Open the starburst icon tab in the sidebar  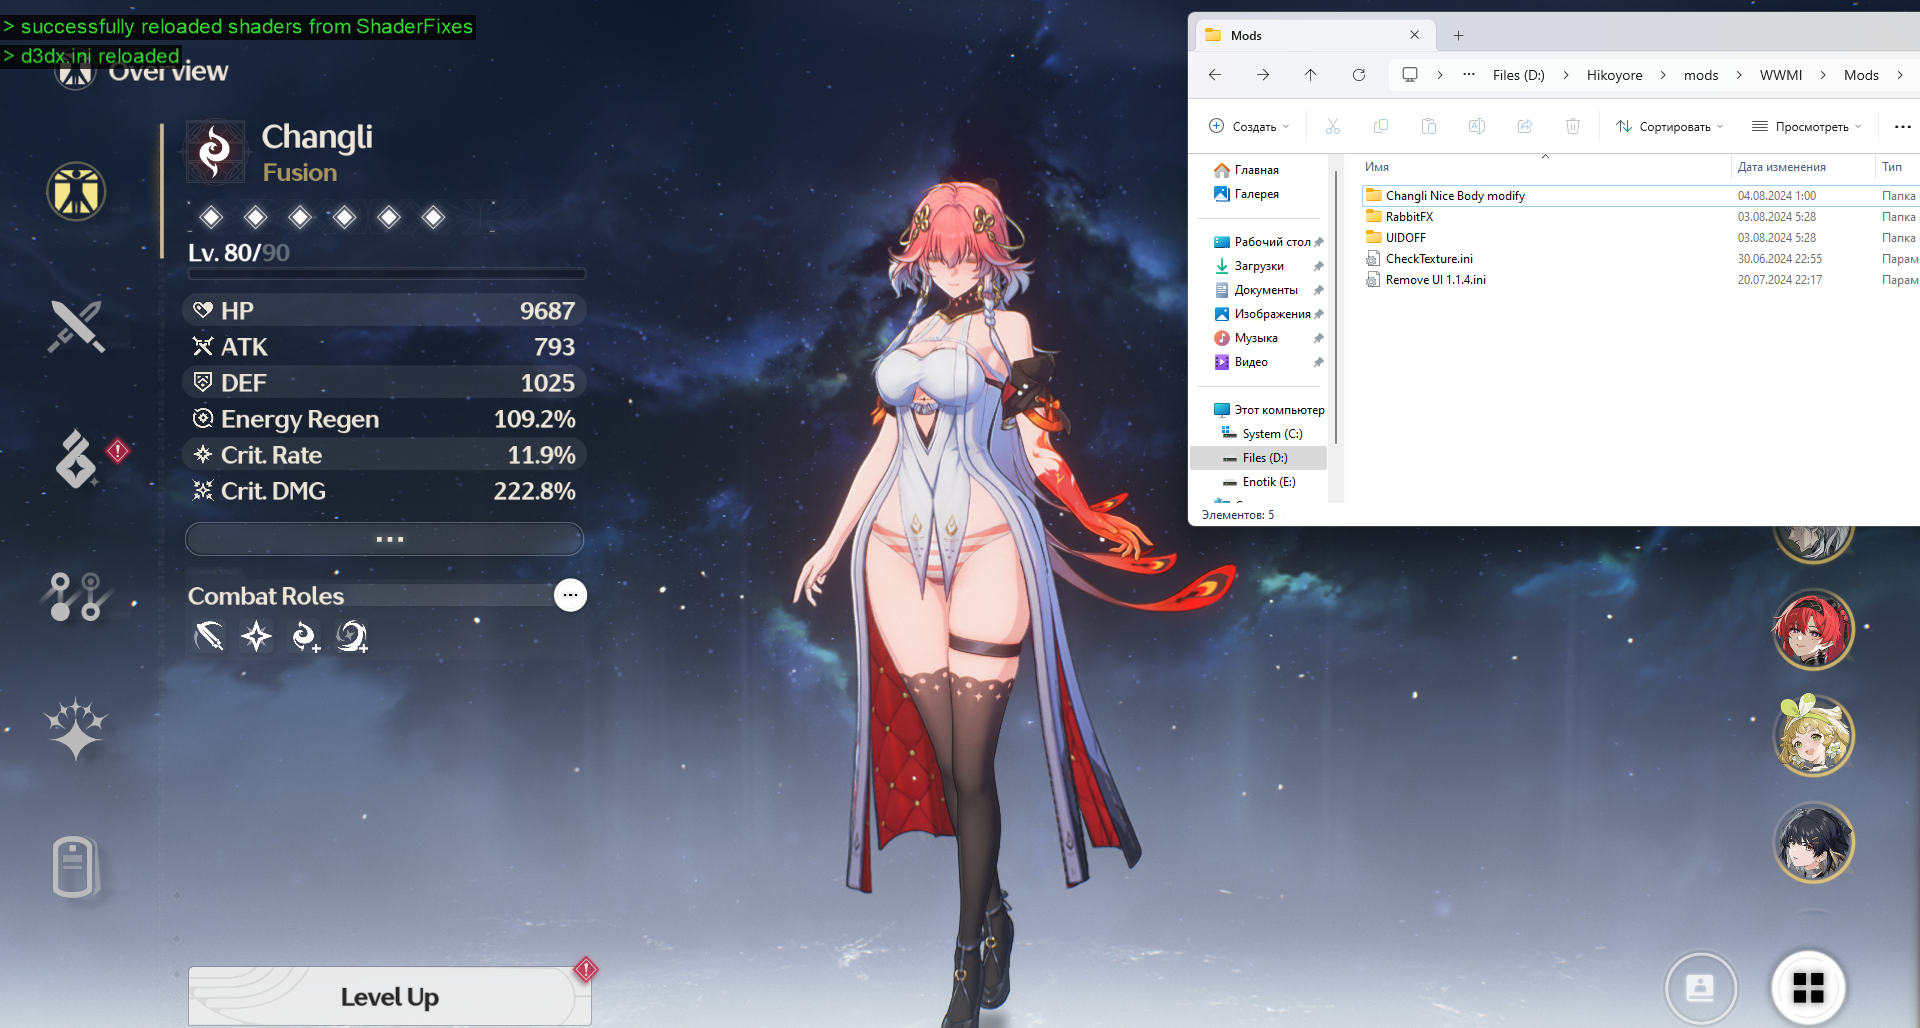tap(76, 728)
